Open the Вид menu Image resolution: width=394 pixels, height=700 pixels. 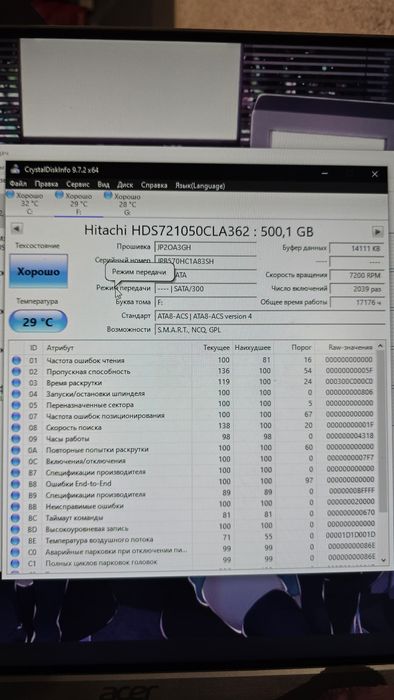(103, 185)
